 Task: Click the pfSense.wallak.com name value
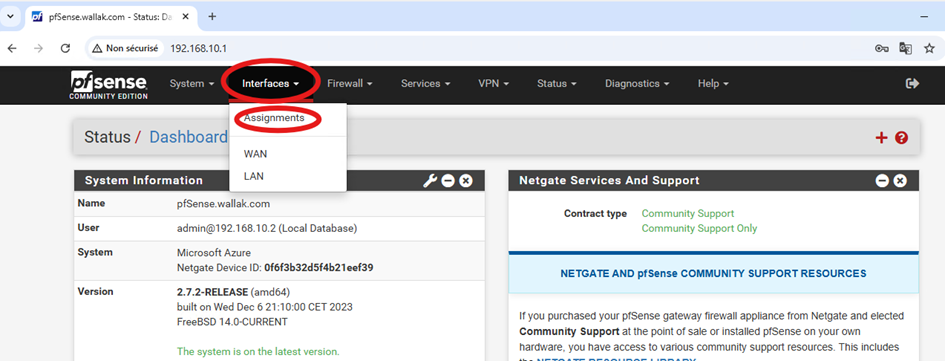pyautogui.click(x=224, y=204)
